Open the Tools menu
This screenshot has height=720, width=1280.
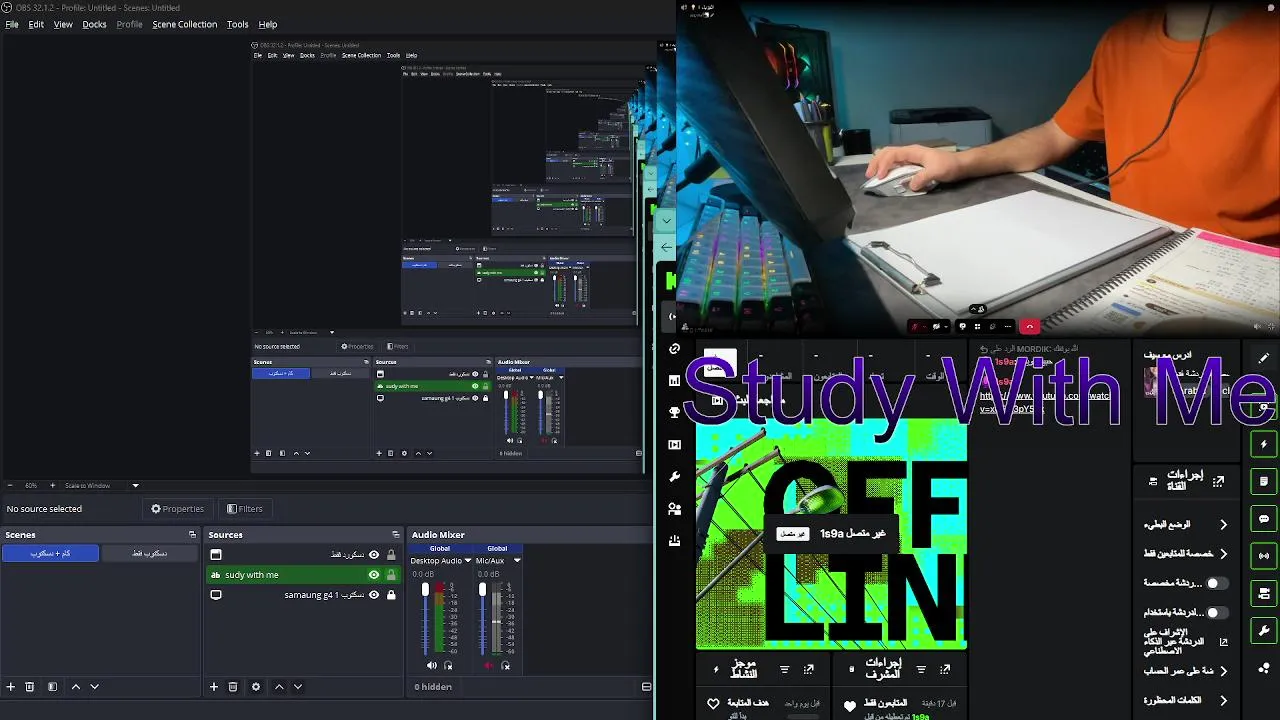tap(237, 24)
